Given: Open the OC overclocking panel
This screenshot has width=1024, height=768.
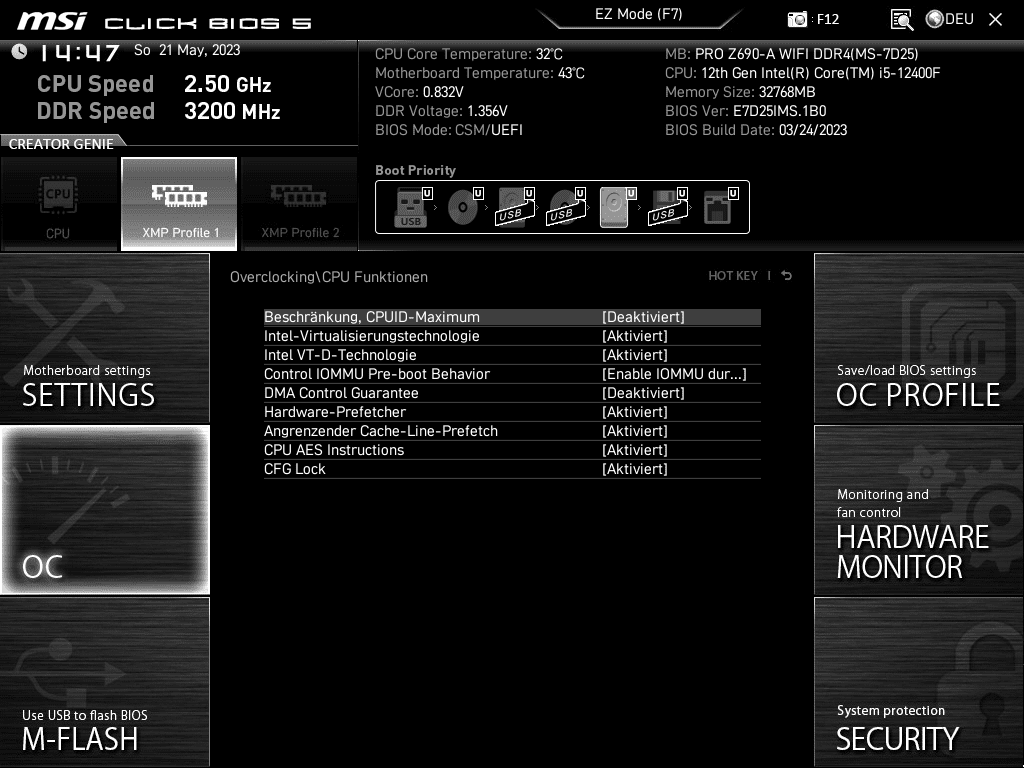Looking at the screenshot, I should point(104,510).
